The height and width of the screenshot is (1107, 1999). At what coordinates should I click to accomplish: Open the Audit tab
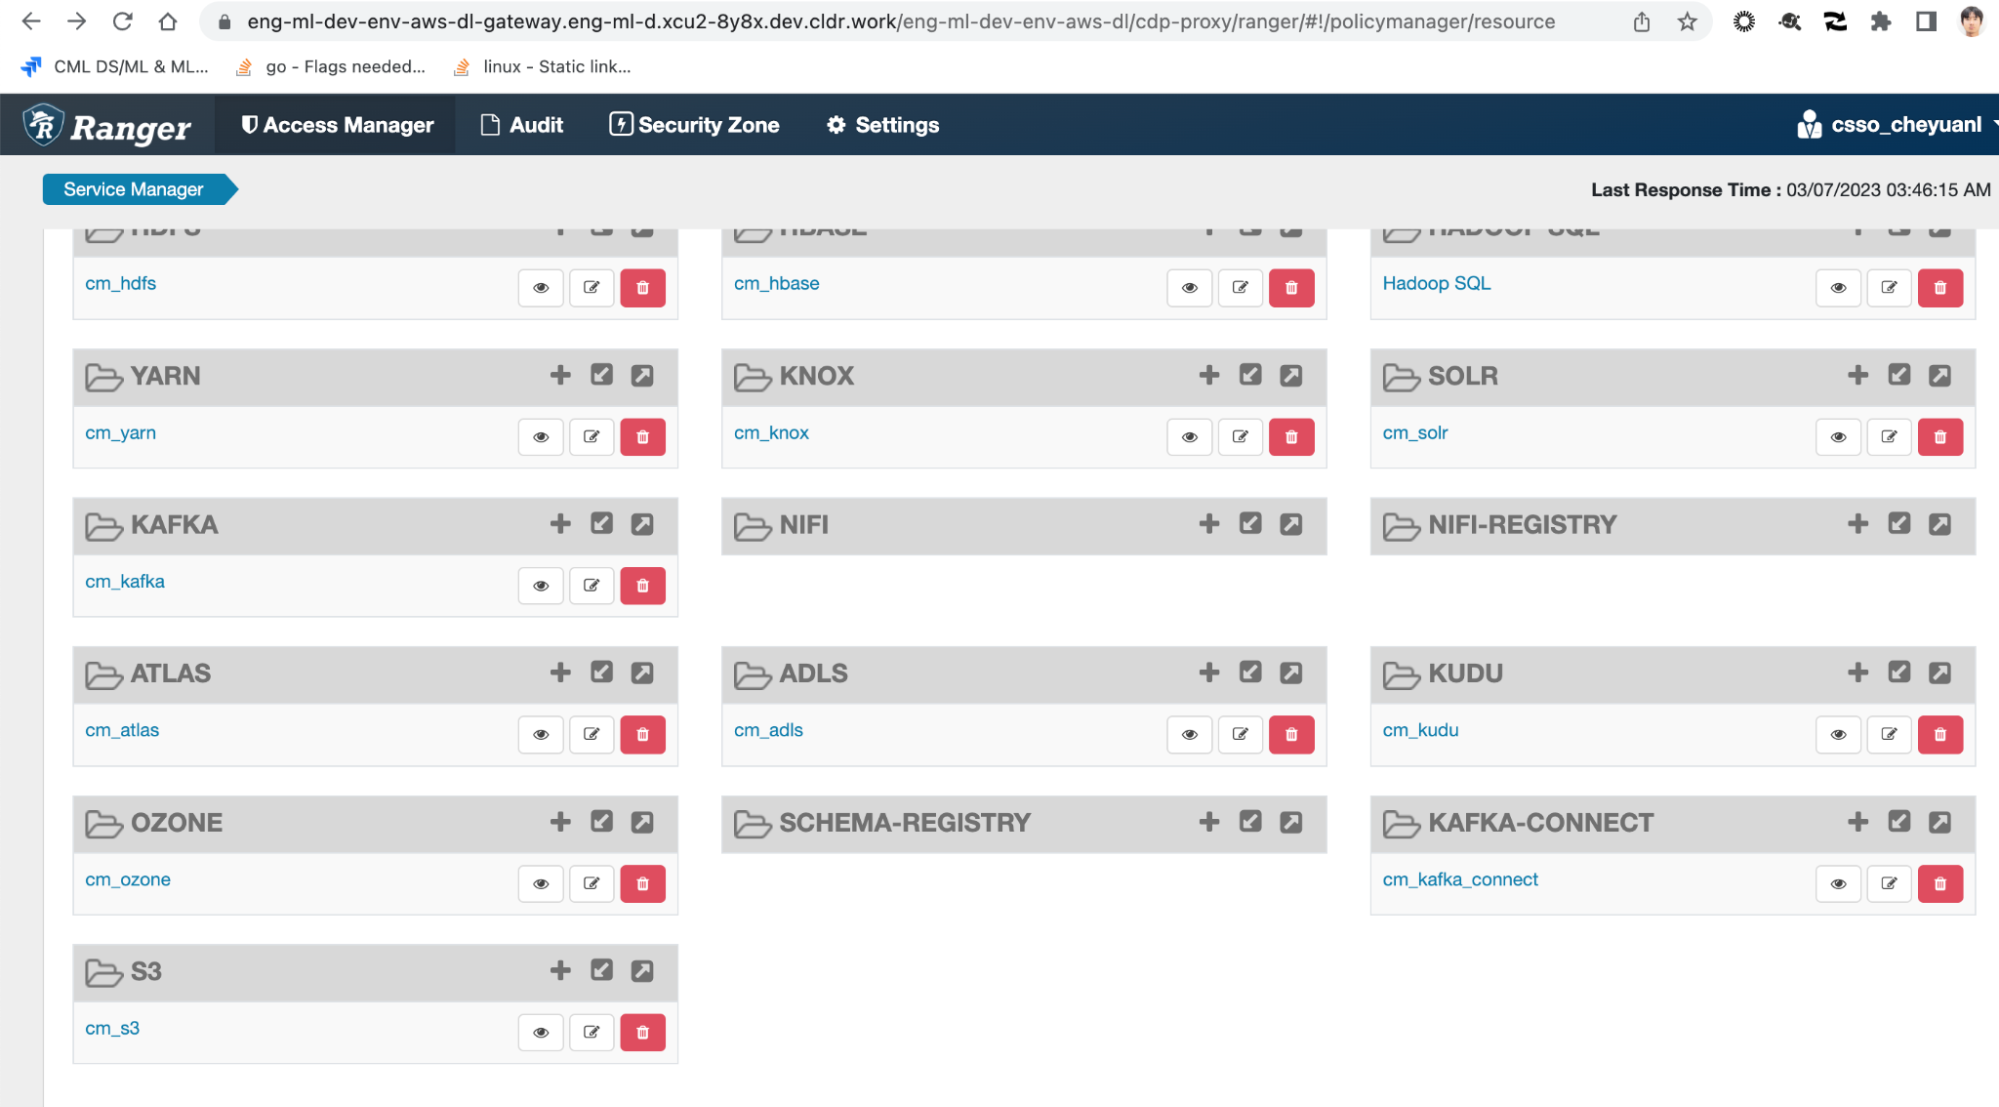pos(522,125)
